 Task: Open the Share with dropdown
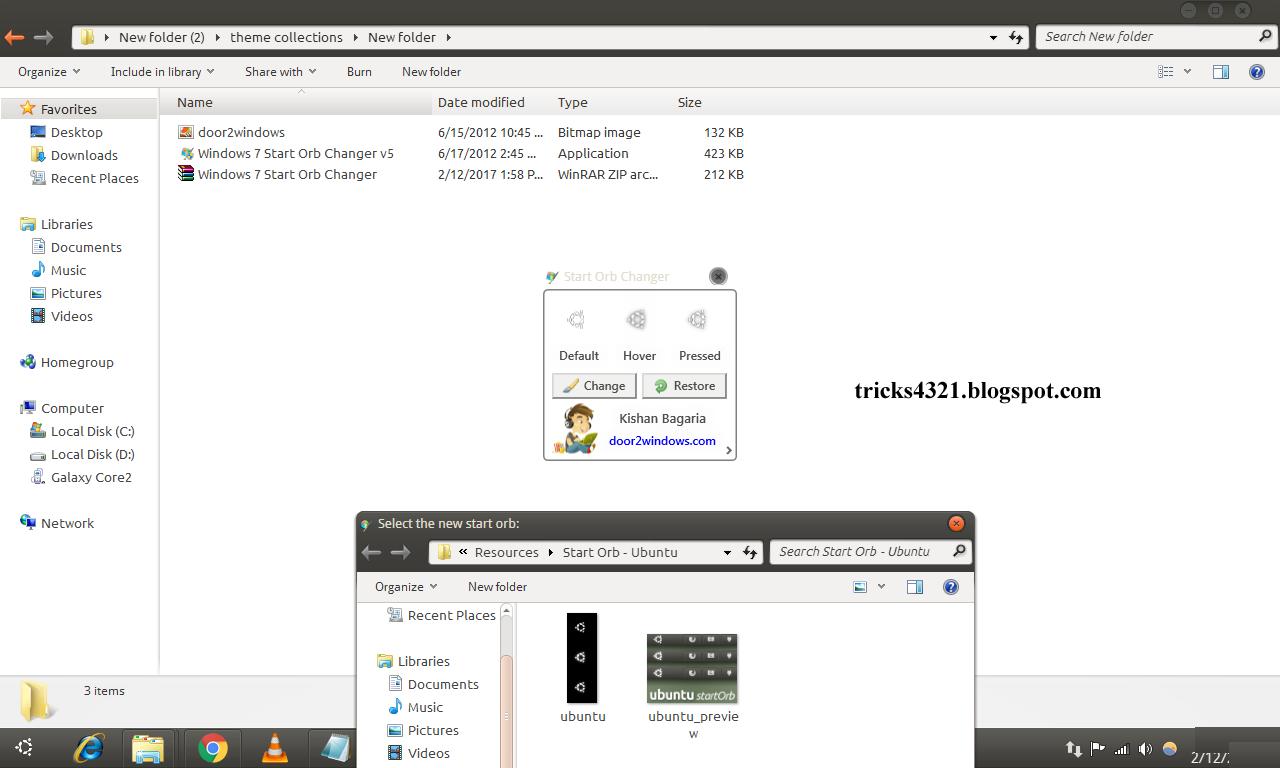click(281, 72)
